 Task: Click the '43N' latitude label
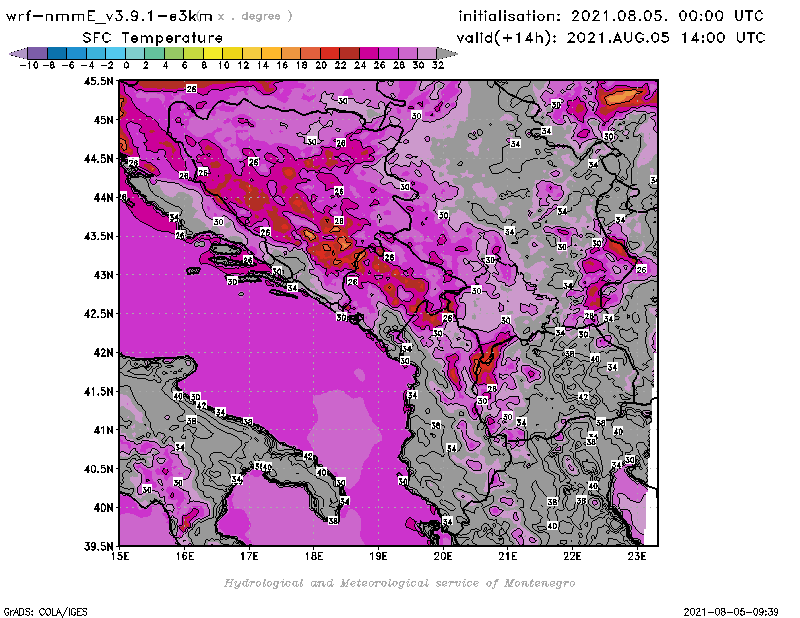point(103,275)
